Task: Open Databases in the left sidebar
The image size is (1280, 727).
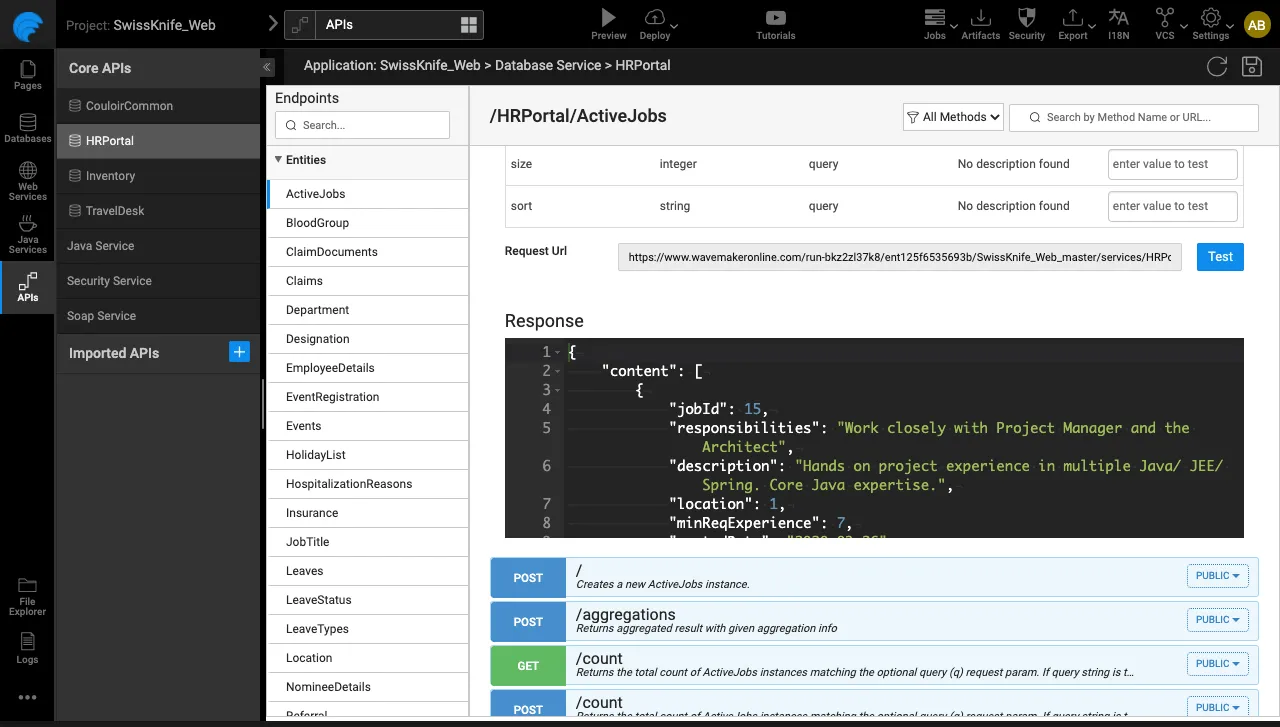Action: coord(27,126)
